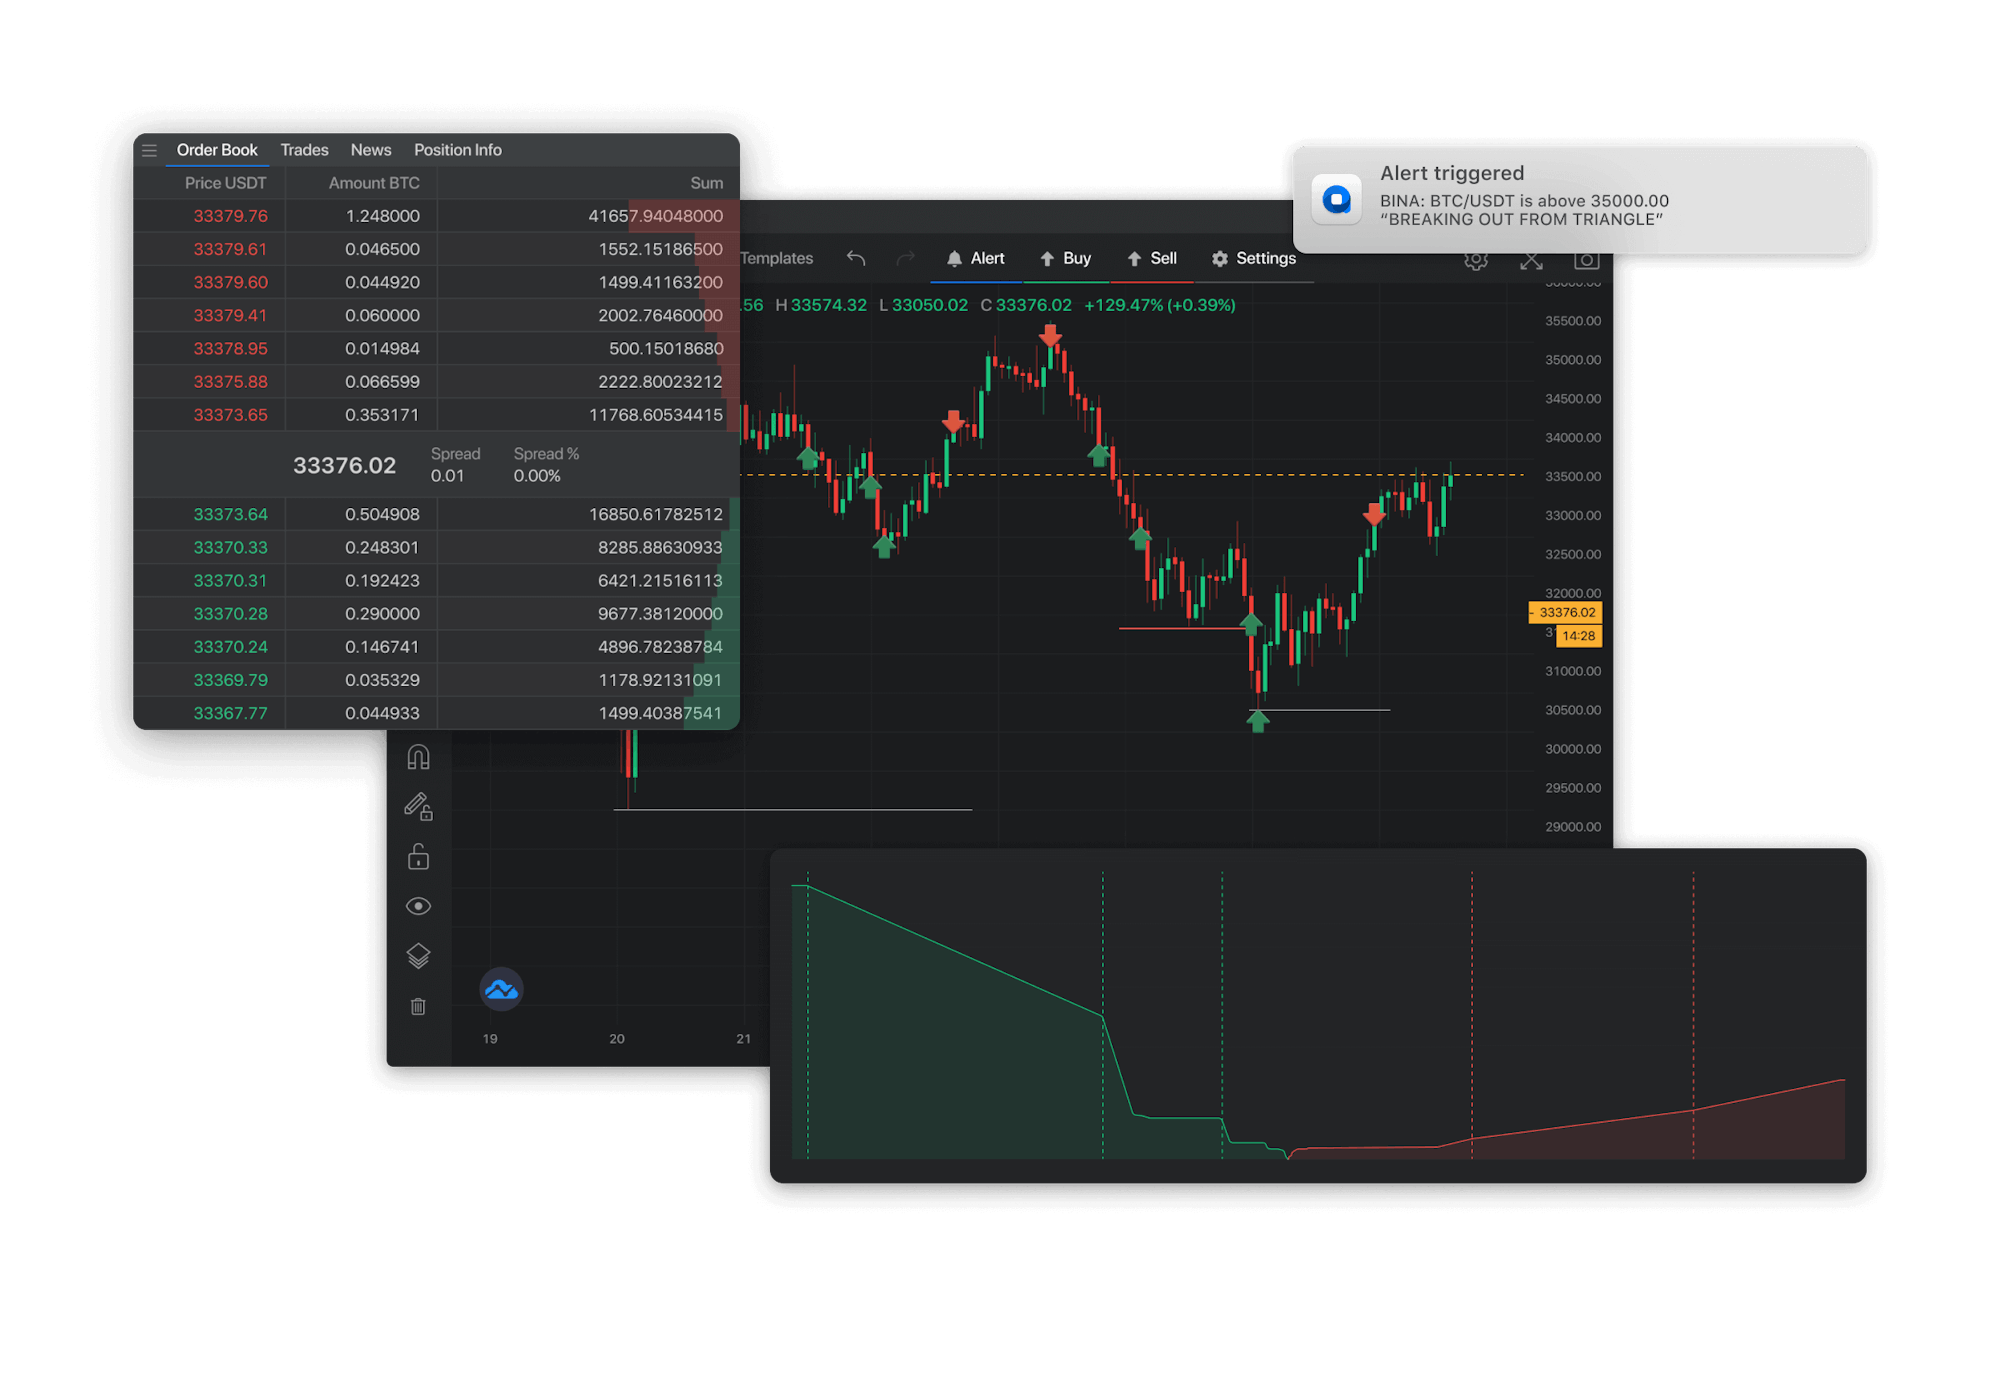The image size is (2000, 1400).
Task: Select the ask price 33379.41
Action: point(230,315)
